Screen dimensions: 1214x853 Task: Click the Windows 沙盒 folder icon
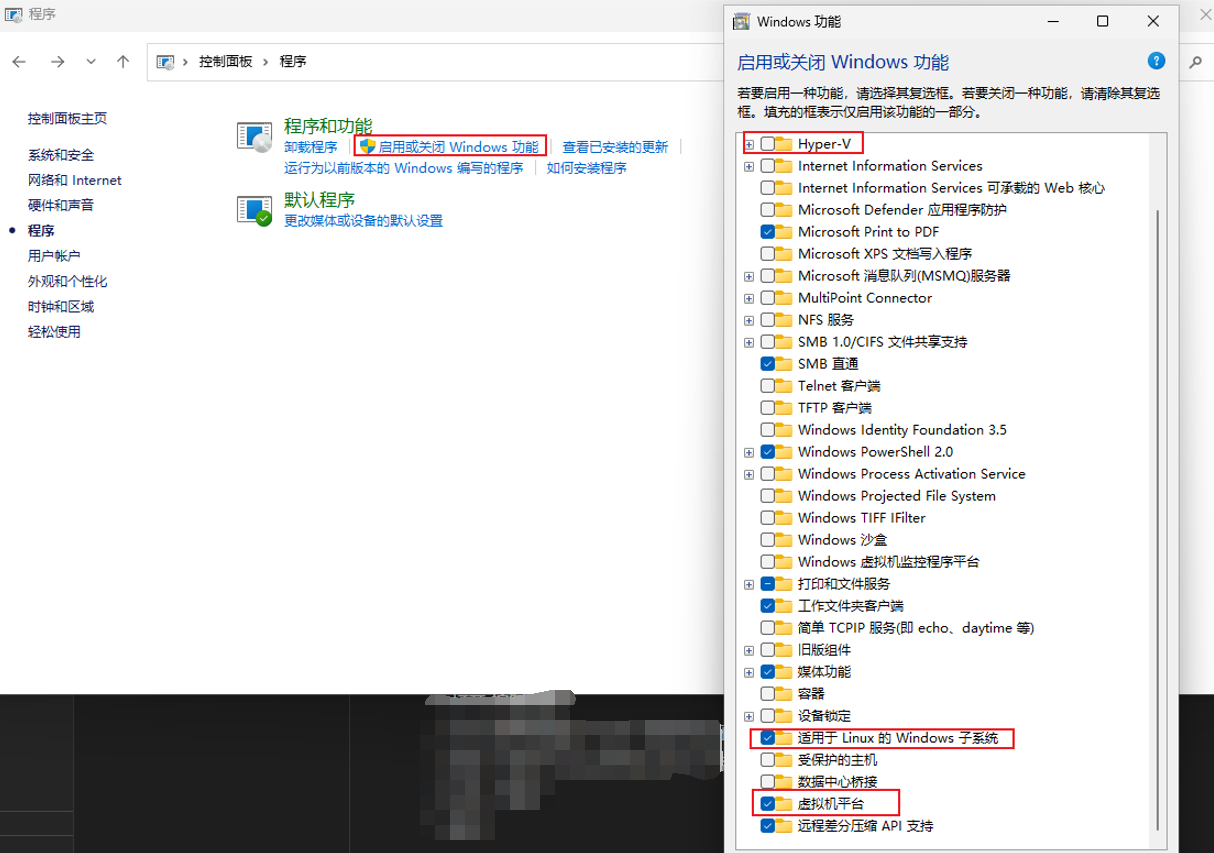click(784, 540)
